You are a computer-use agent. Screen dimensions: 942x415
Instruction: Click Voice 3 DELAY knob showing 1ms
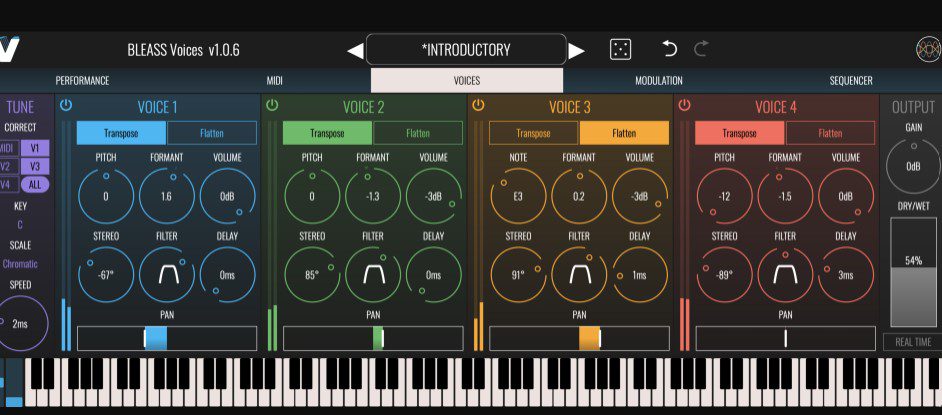640,274
